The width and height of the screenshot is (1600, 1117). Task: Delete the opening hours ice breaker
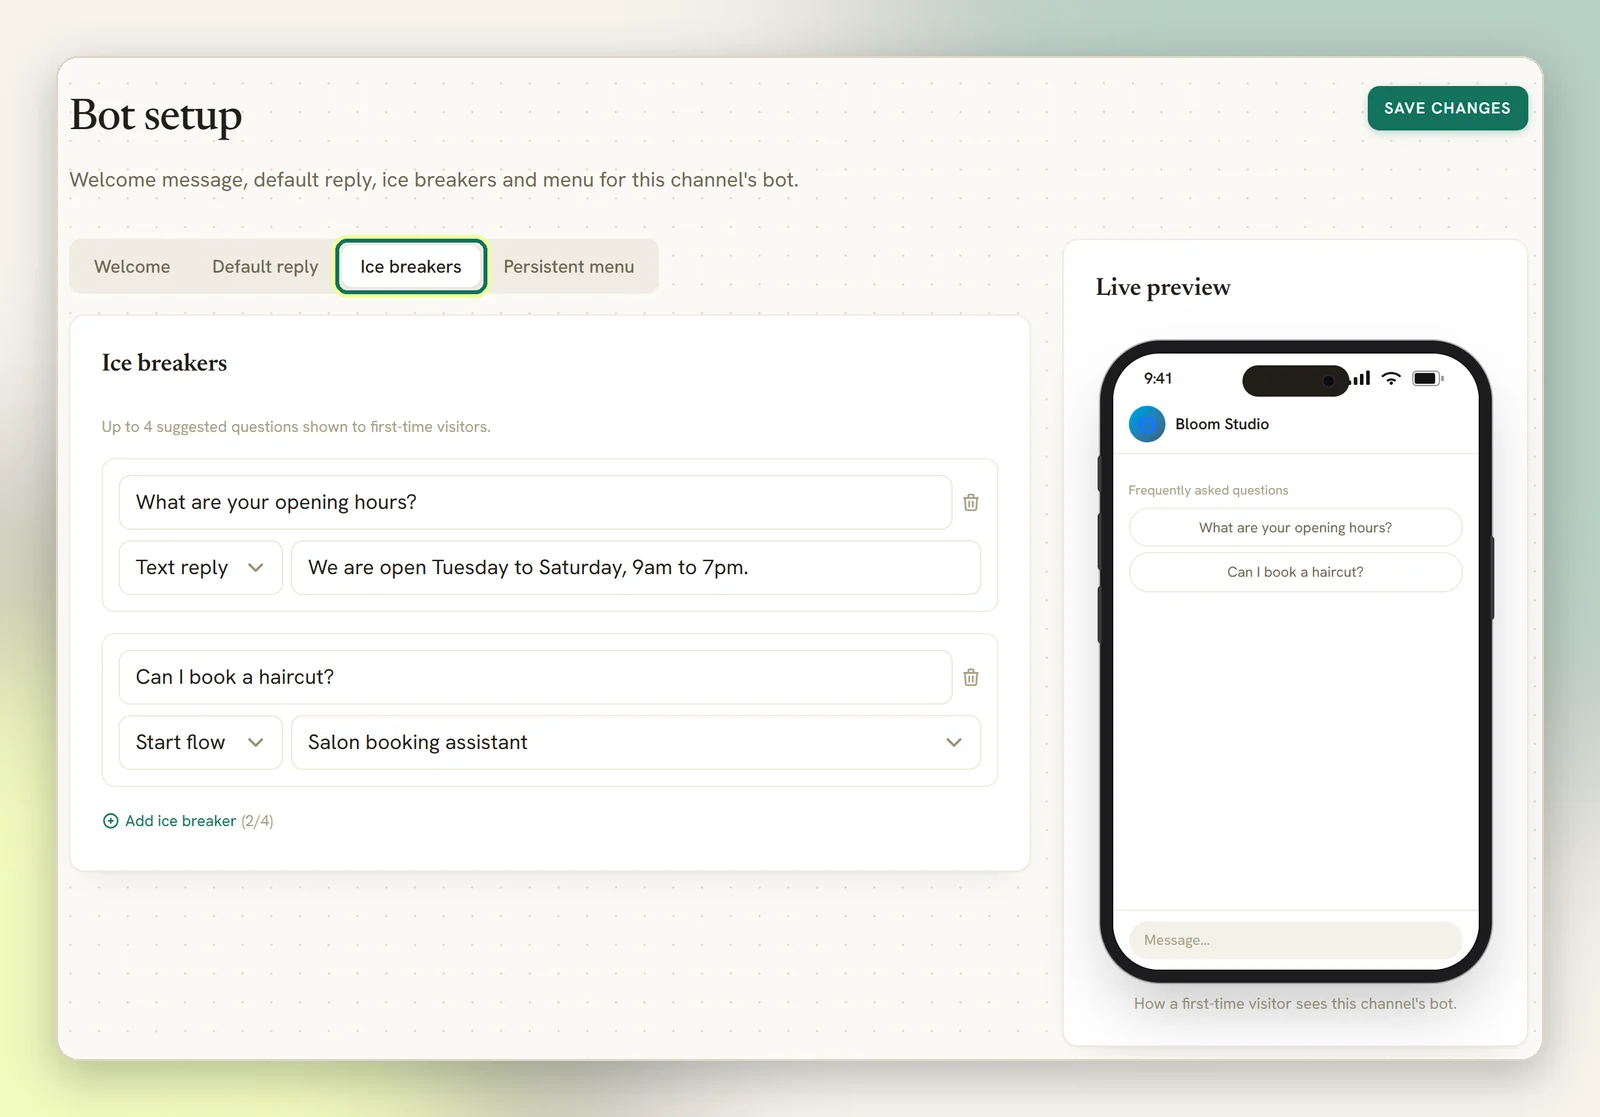(x=970, y=502)
